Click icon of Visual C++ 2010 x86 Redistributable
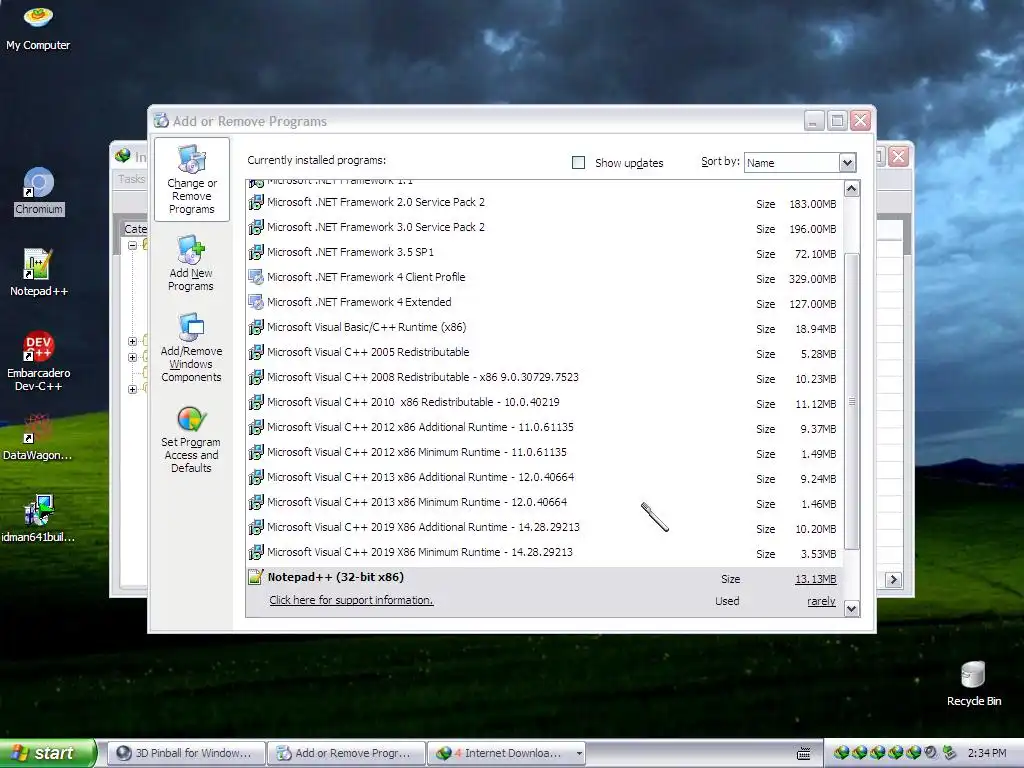 [x=256, y=402]
